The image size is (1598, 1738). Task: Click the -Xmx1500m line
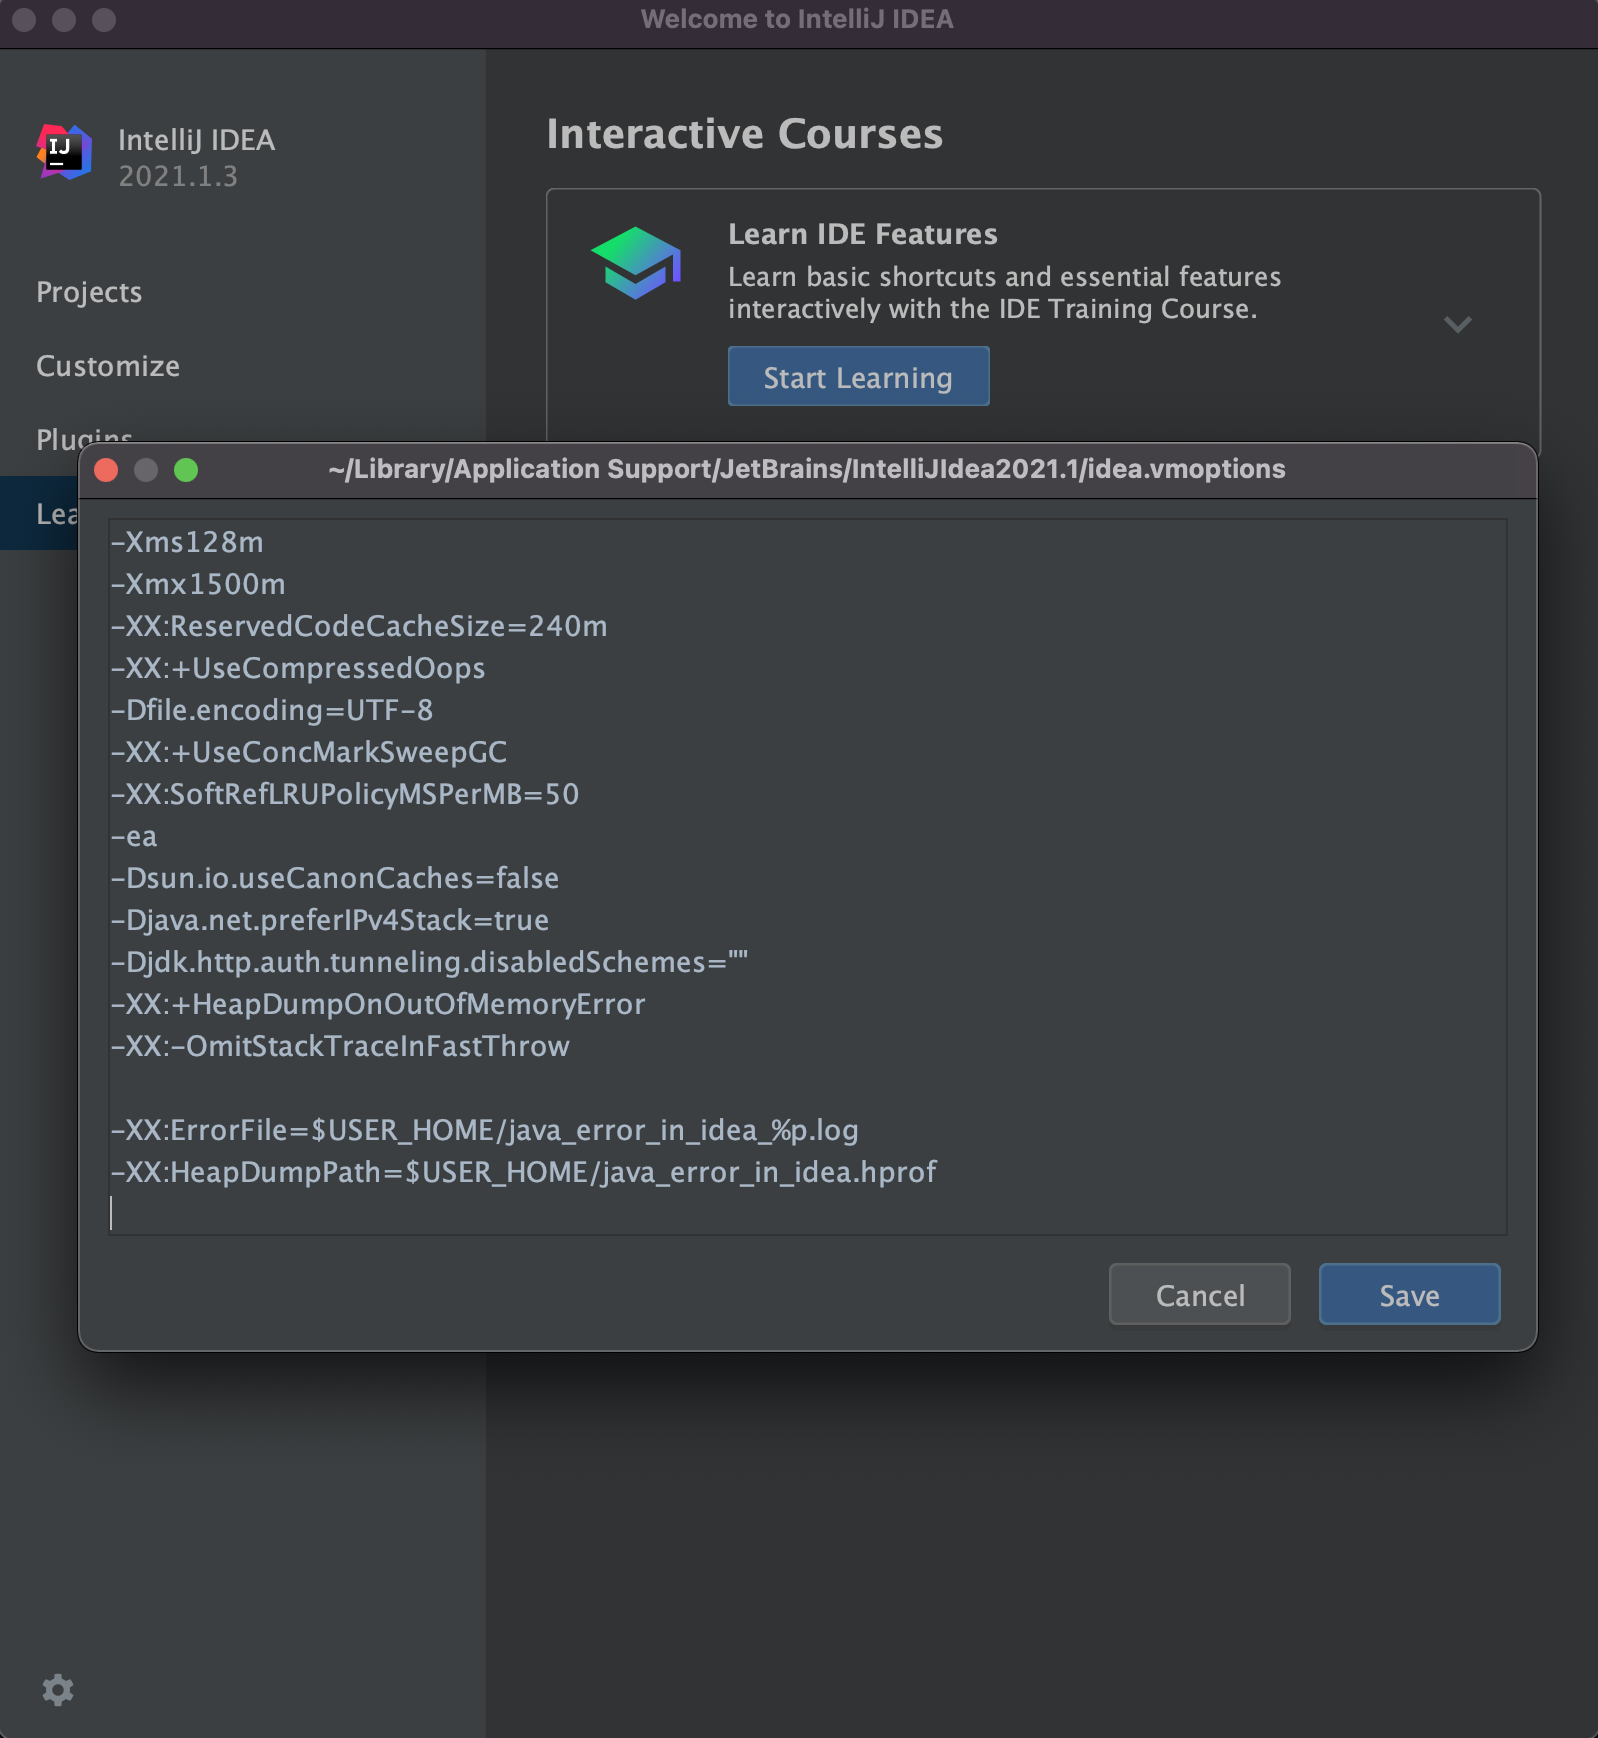[x=198, y=584]
